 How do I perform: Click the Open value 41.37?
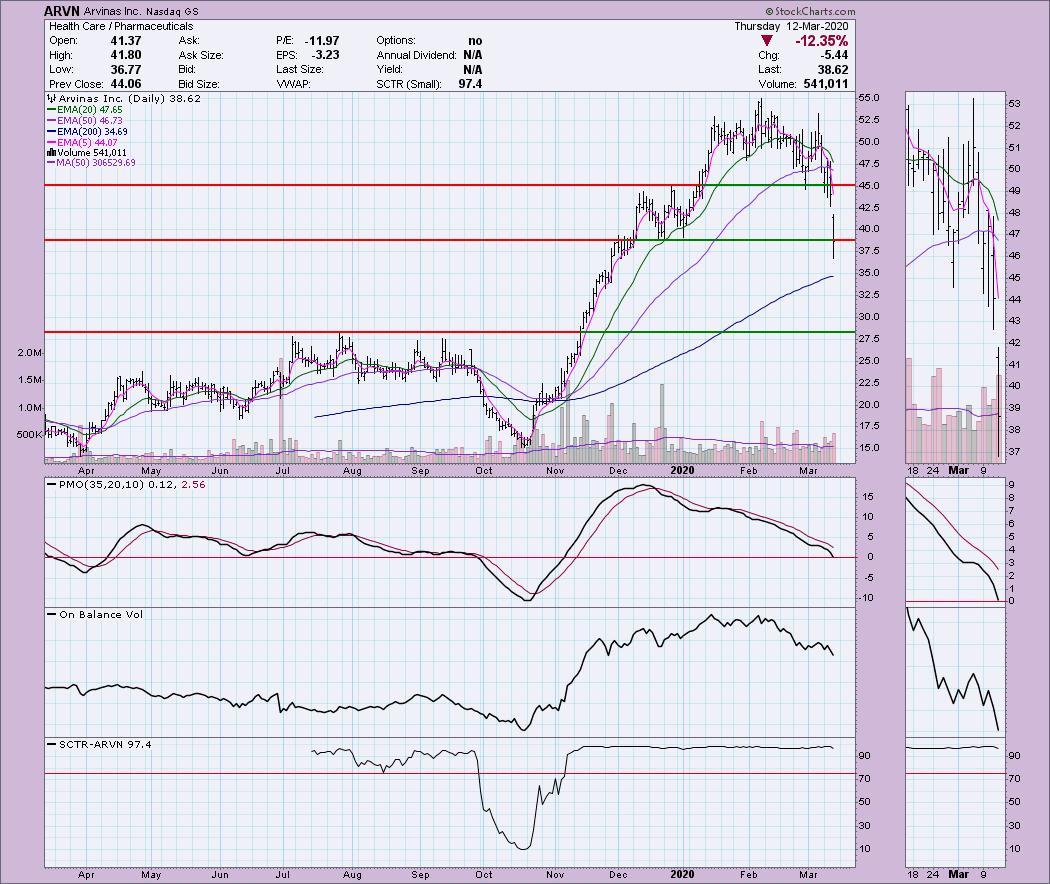(x=125, y=41)
